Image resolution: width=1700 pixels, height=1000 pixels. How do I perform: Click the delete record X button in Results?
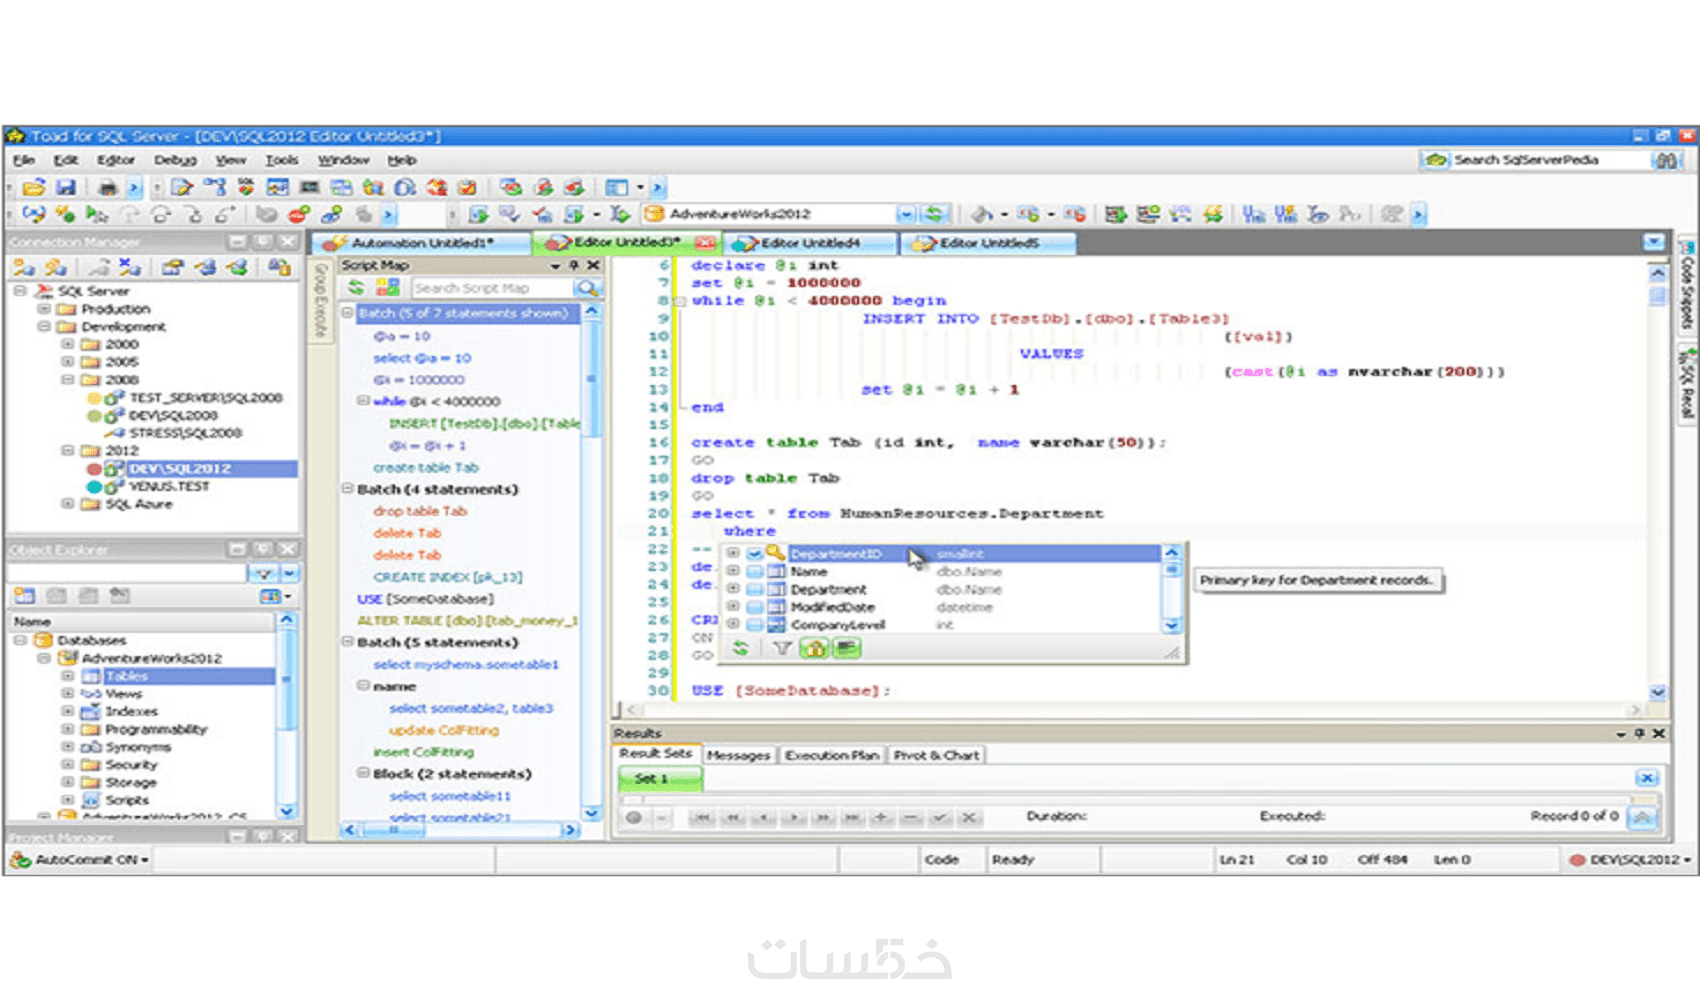tap(968, 817)
